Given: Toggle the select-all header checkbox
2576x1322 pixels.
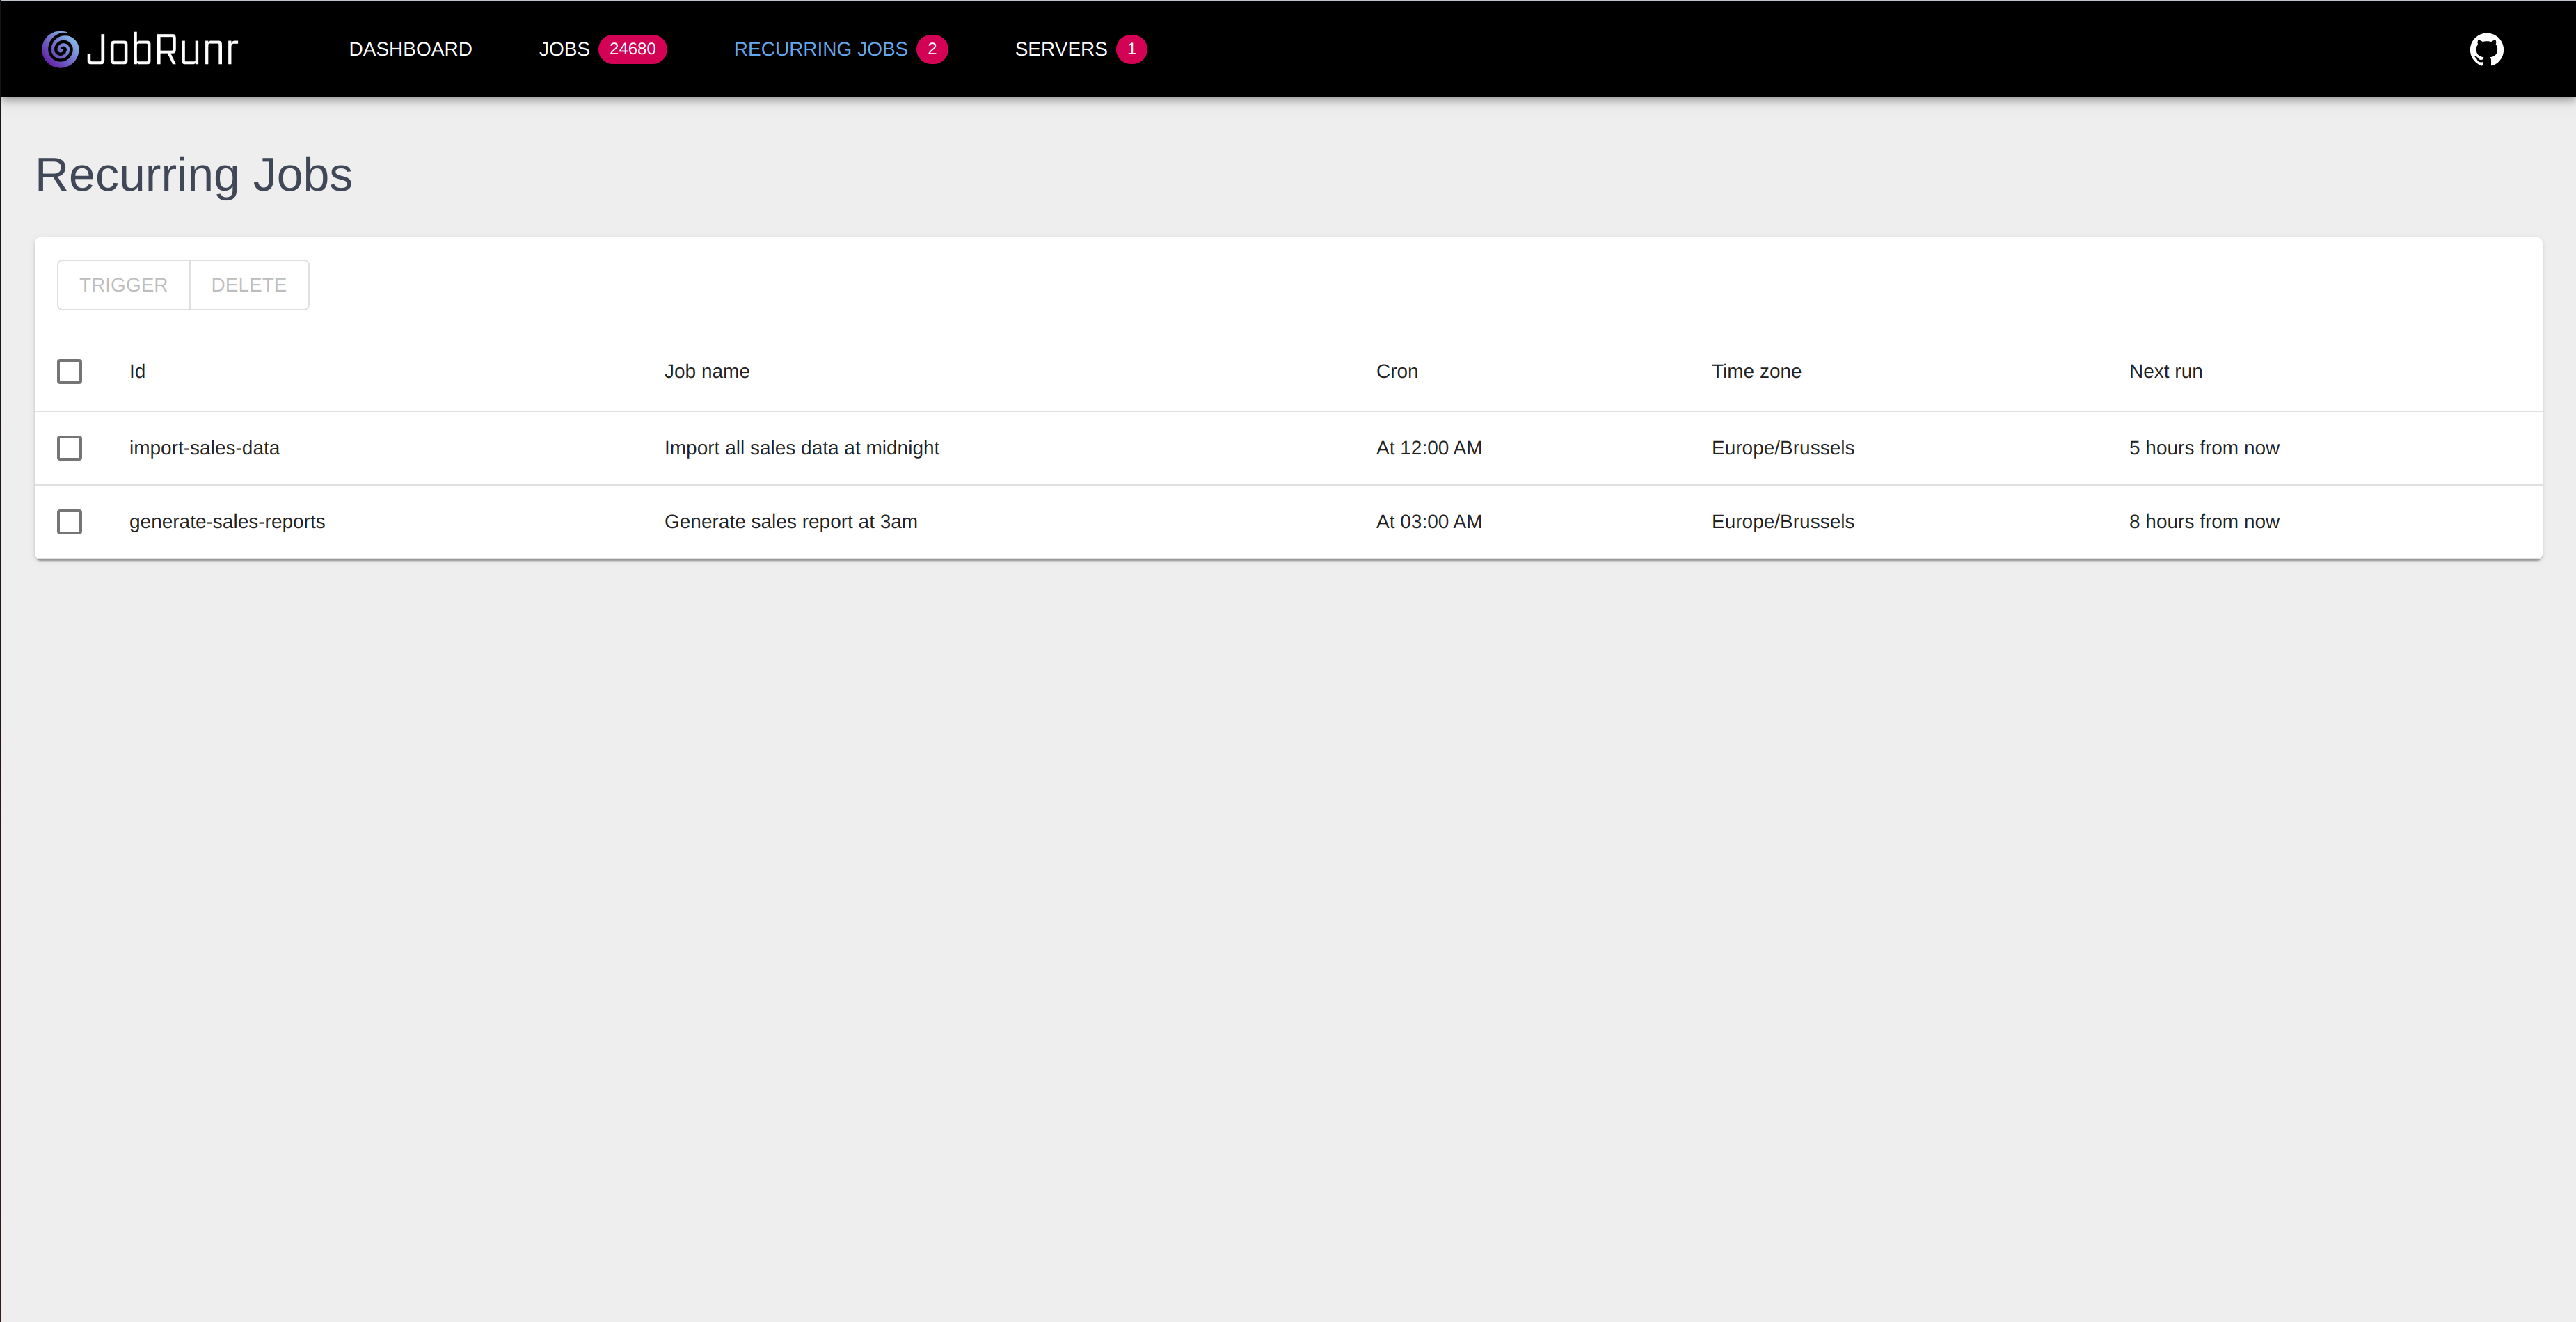Looking at the screenshot, I should 69,371.
